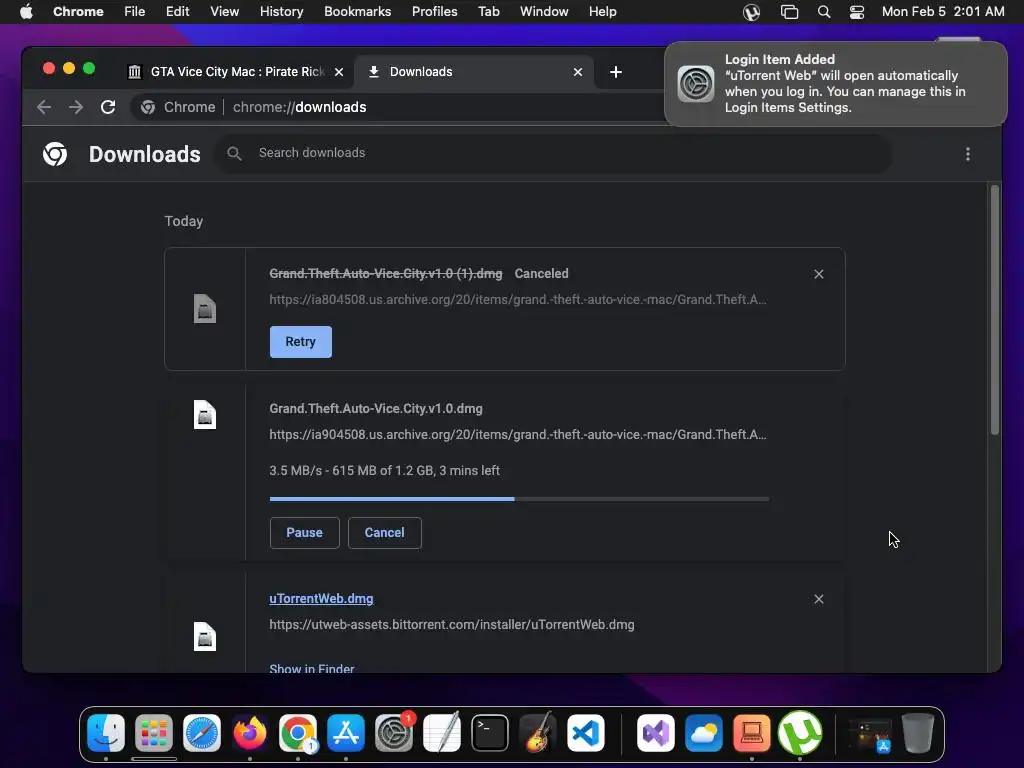1024x768 pixels.
Task: Click file icon of canceled Vice City download
Action: click(204, 308)
